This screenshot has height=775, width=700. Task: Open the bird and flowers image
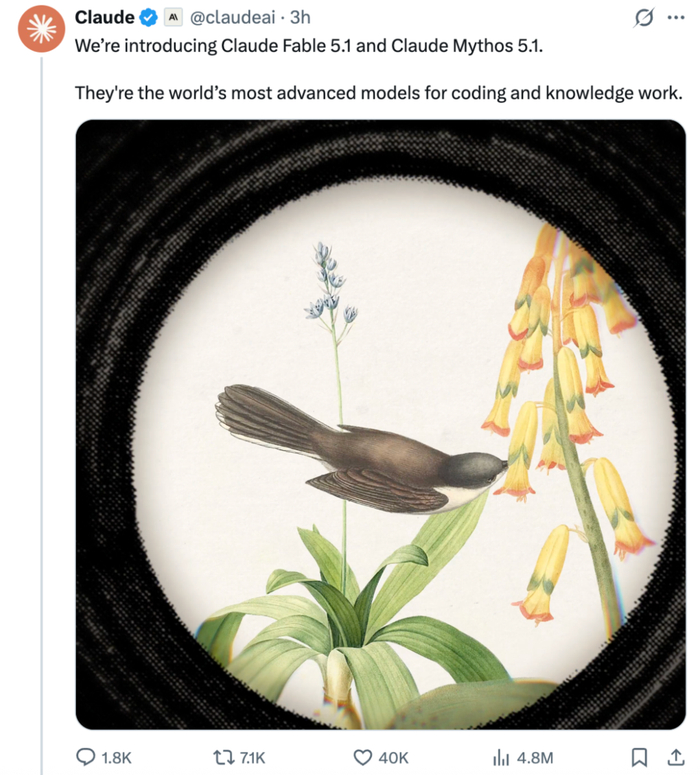point(381,425)
